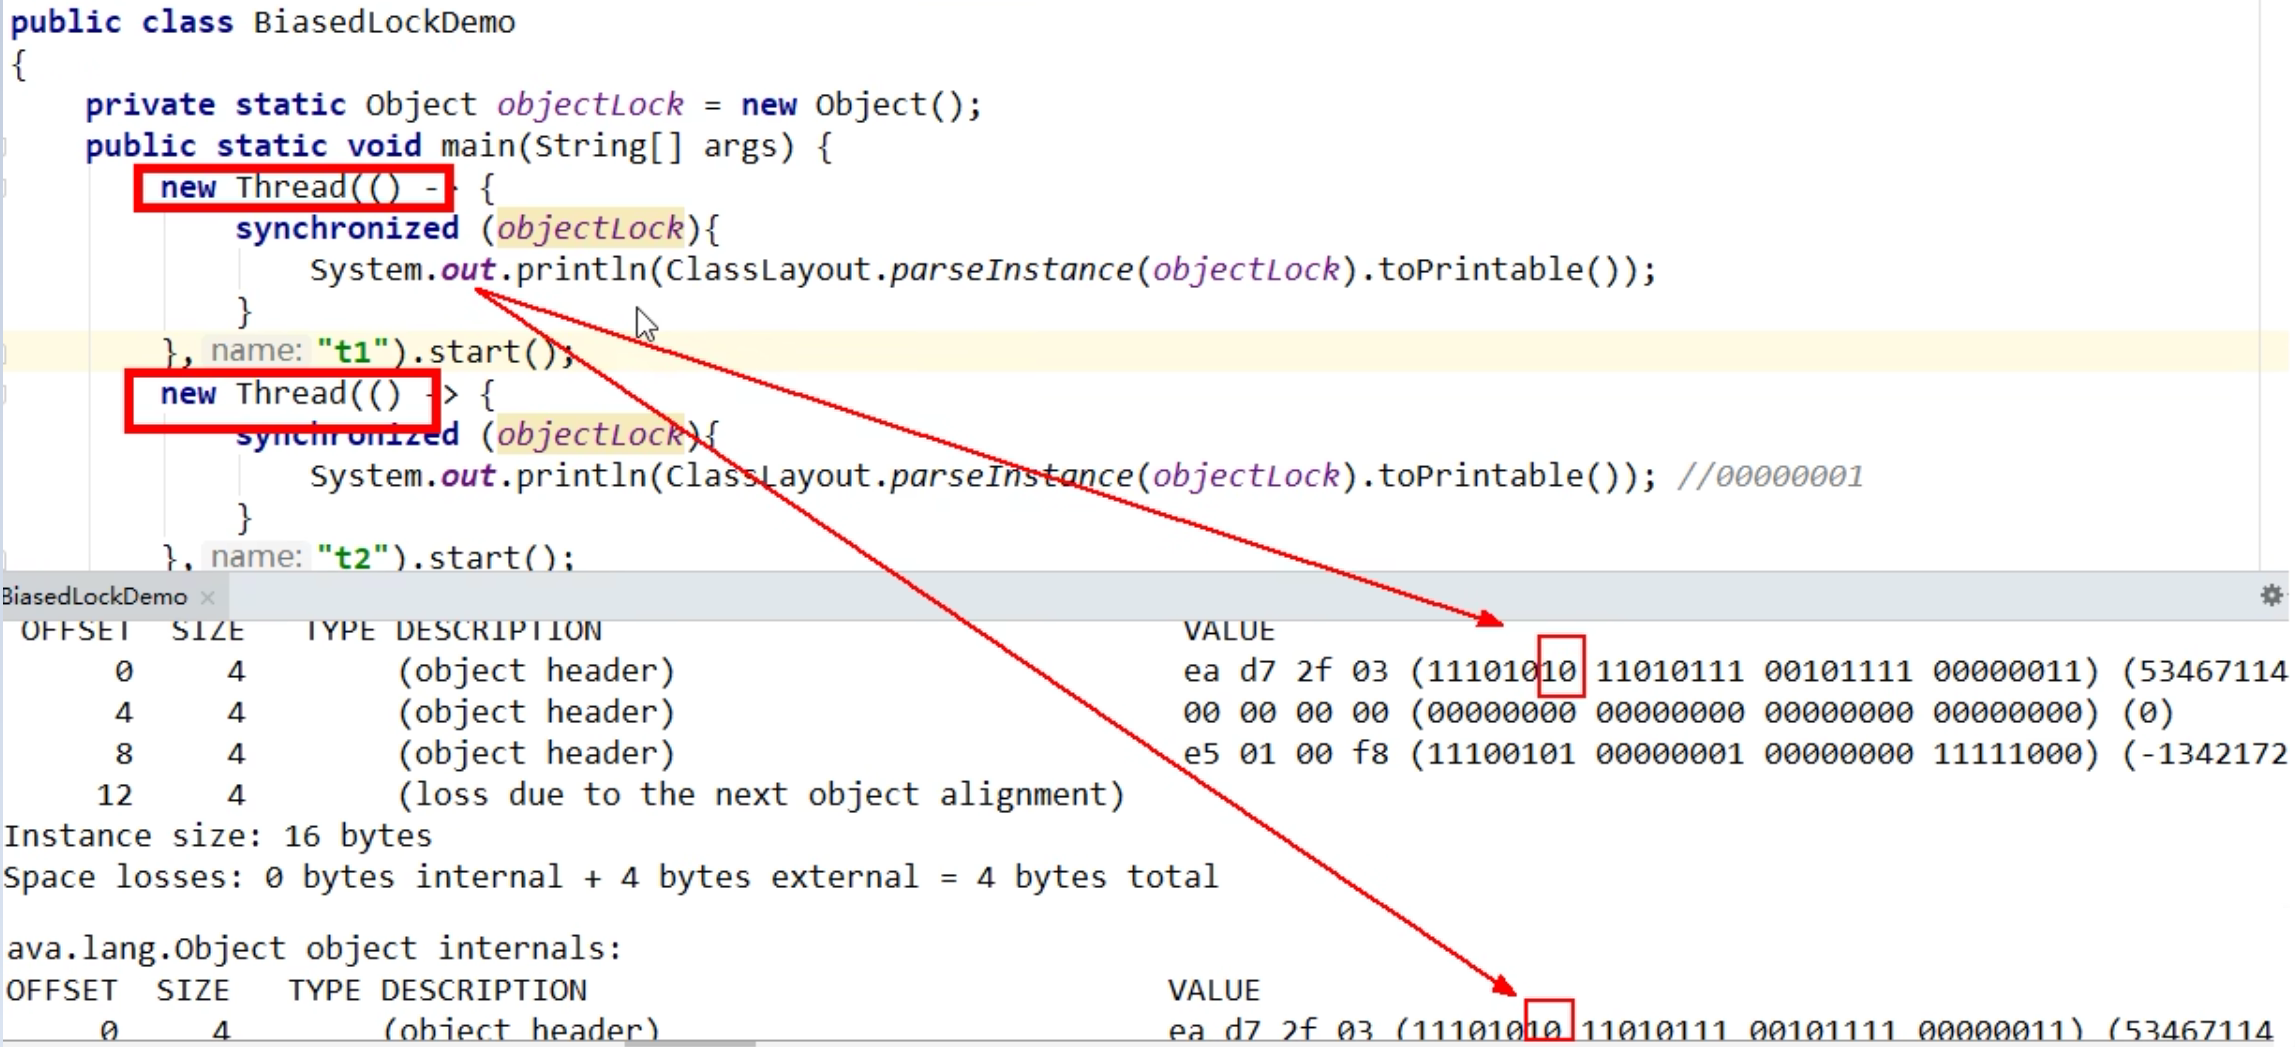Click "loss due to the next object alignment" text

pos(761,795)
